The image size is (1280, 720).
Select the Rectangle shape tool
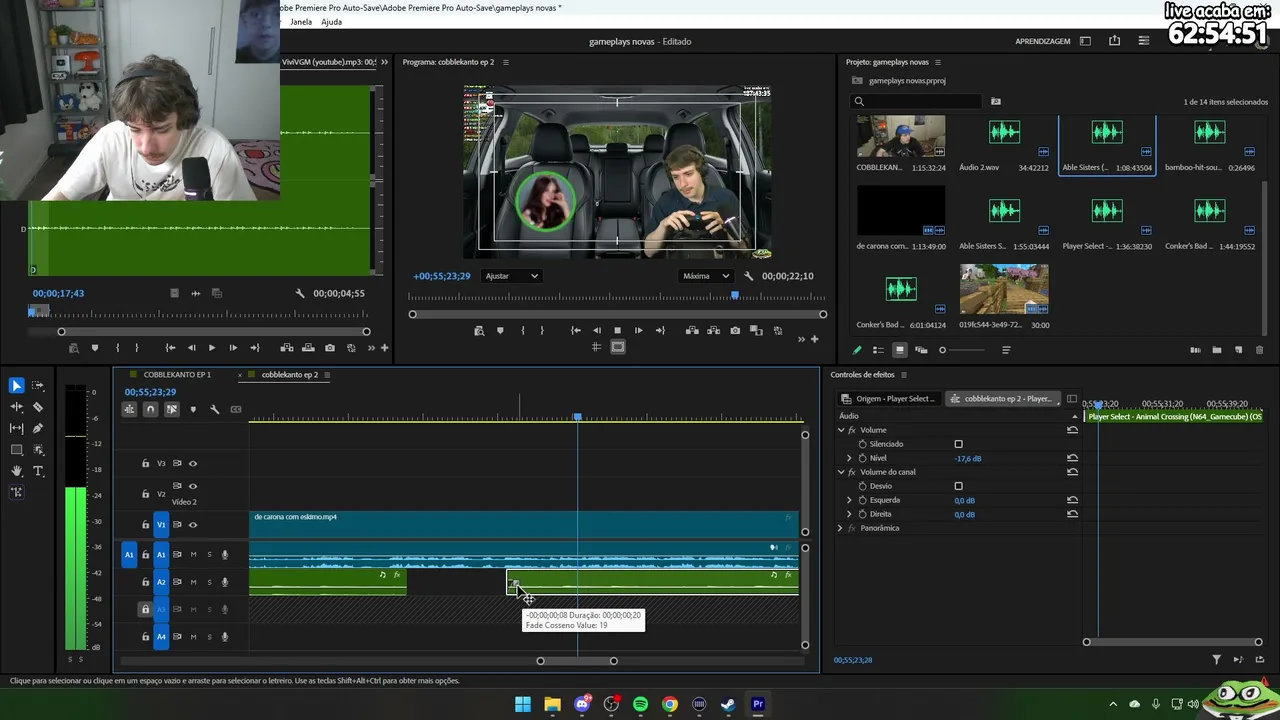(17, 450)
